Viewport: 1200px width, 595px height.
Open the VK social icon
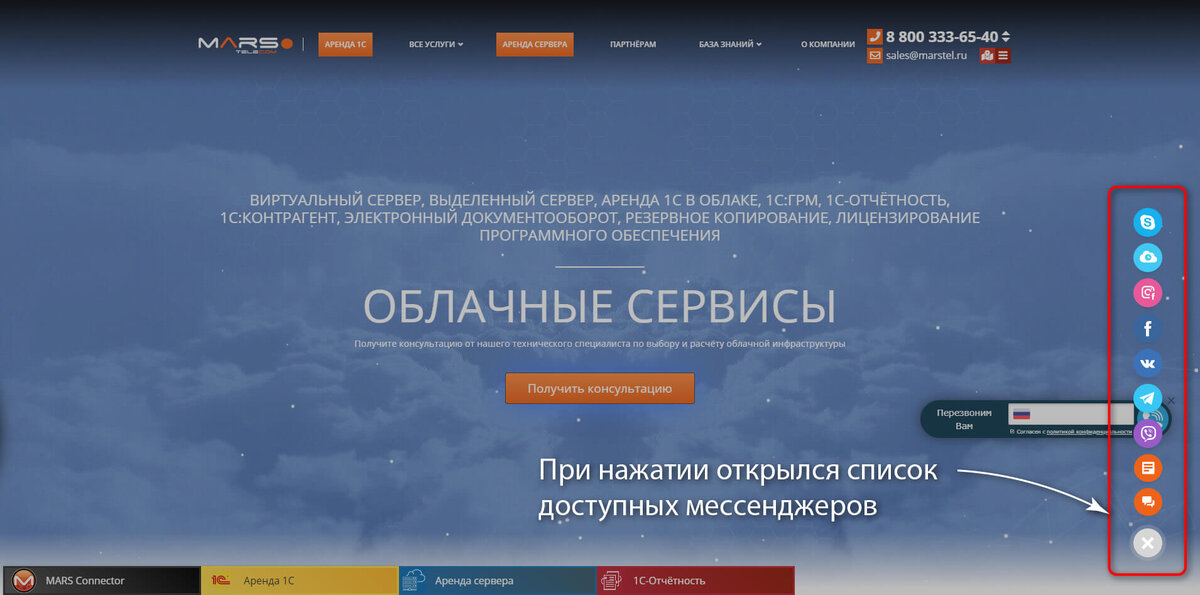tap(1148, 363)
